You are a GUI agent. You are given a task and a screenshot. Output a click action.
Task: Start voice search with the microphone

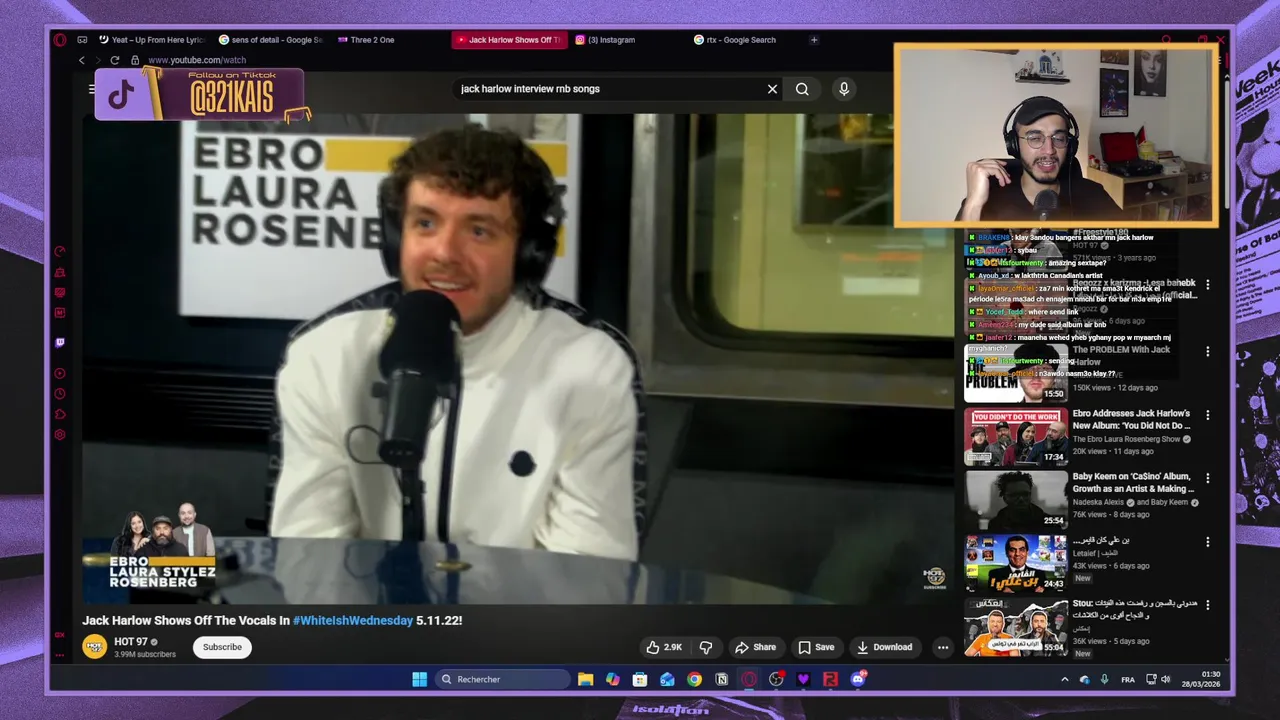tap(844, 89)
